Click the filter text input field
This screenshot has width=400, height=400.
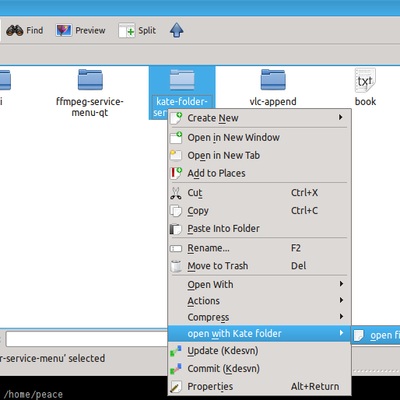pos(87,339)
